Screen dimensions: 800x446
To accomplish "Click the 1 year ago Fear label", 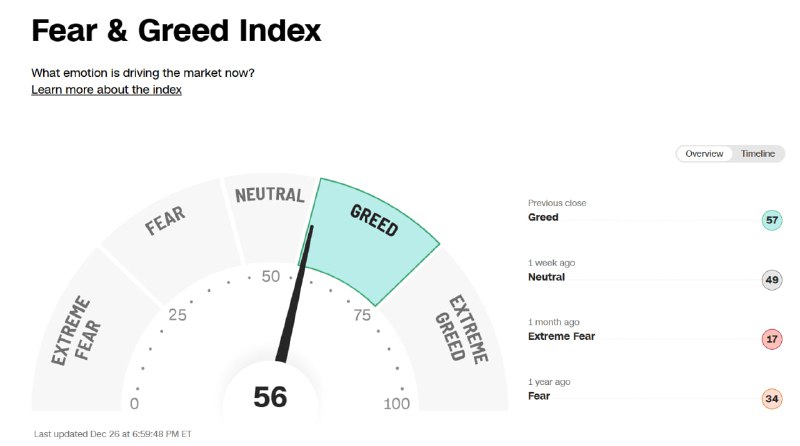I will (x=539, y=396).
